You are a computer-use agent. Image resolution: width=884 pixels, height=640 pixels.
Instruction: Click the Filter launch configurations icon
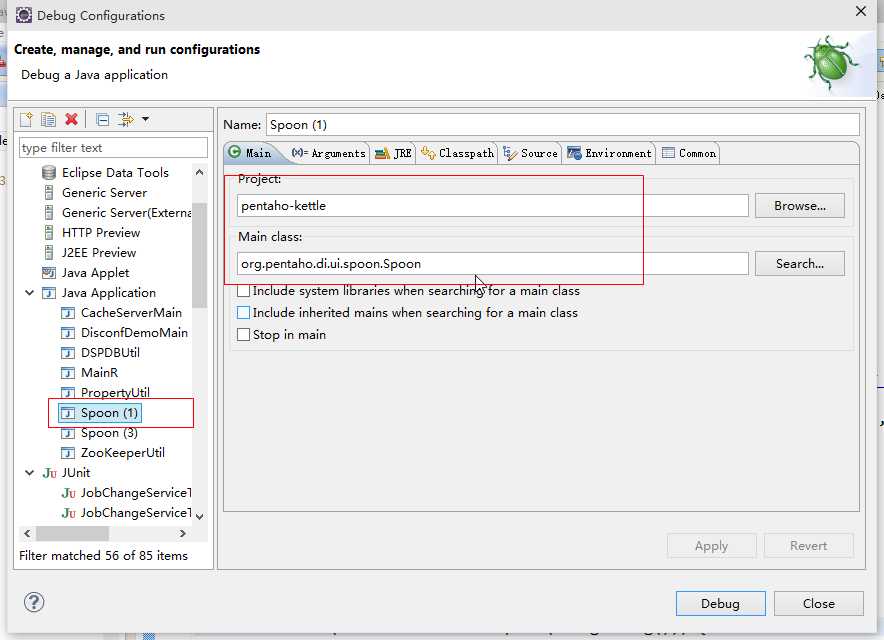point(126,120)
